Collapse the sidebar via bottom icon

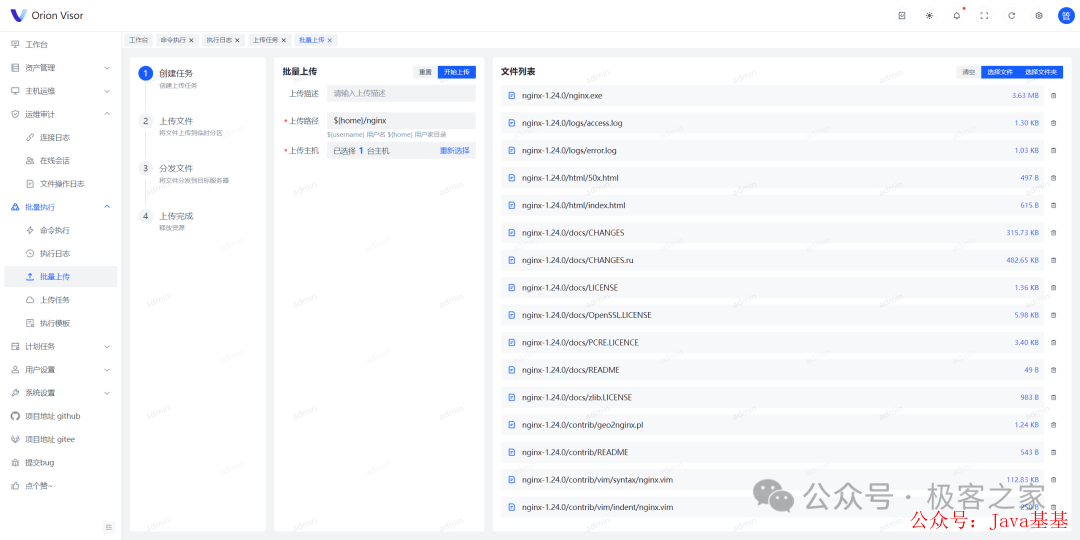[x=109, y=527]
